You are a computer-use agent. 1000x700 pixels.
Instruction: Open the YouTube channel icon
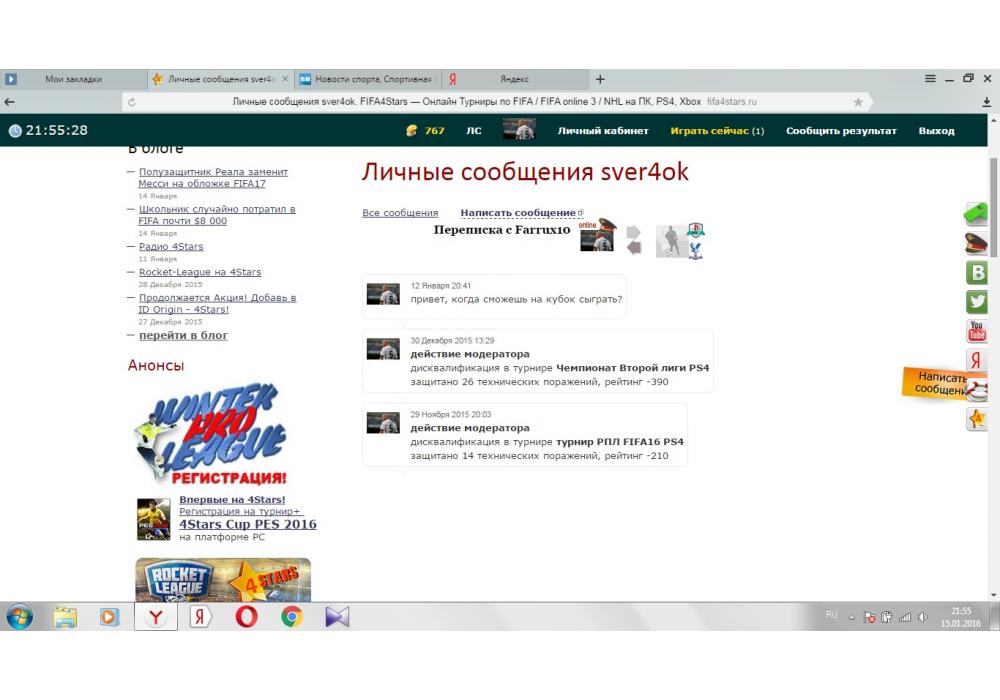pos(977,331)
